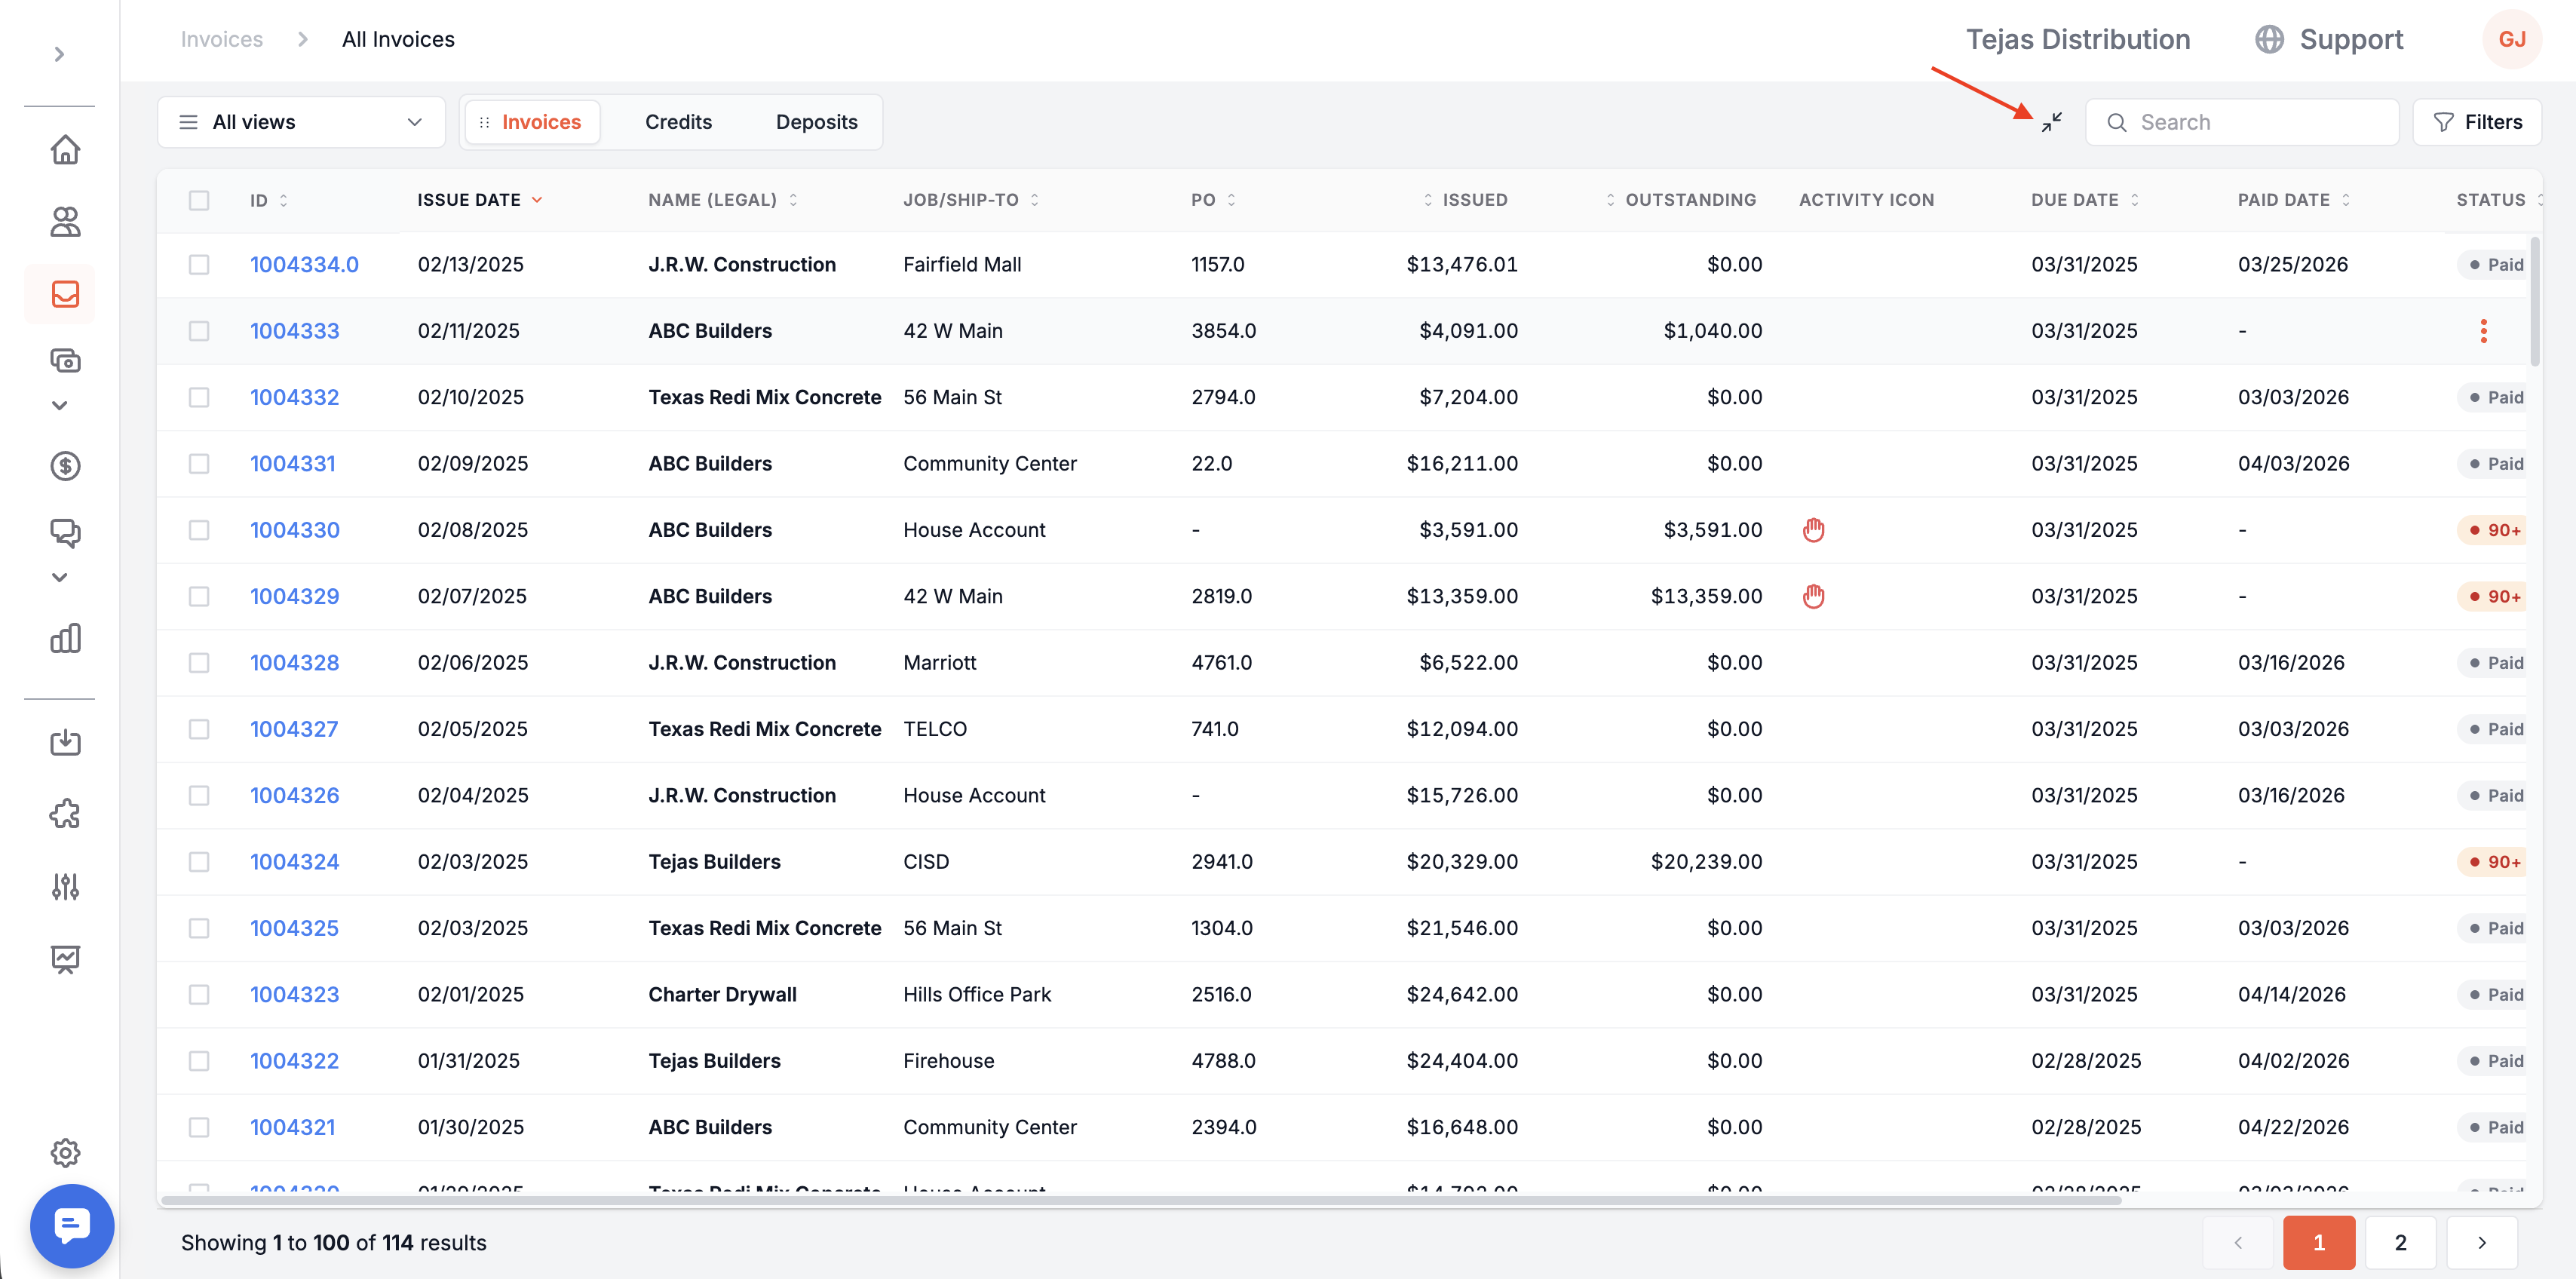Click the collapse table arrows icon
This screenshot has height=1279, width=2576.
[2051, 122]
